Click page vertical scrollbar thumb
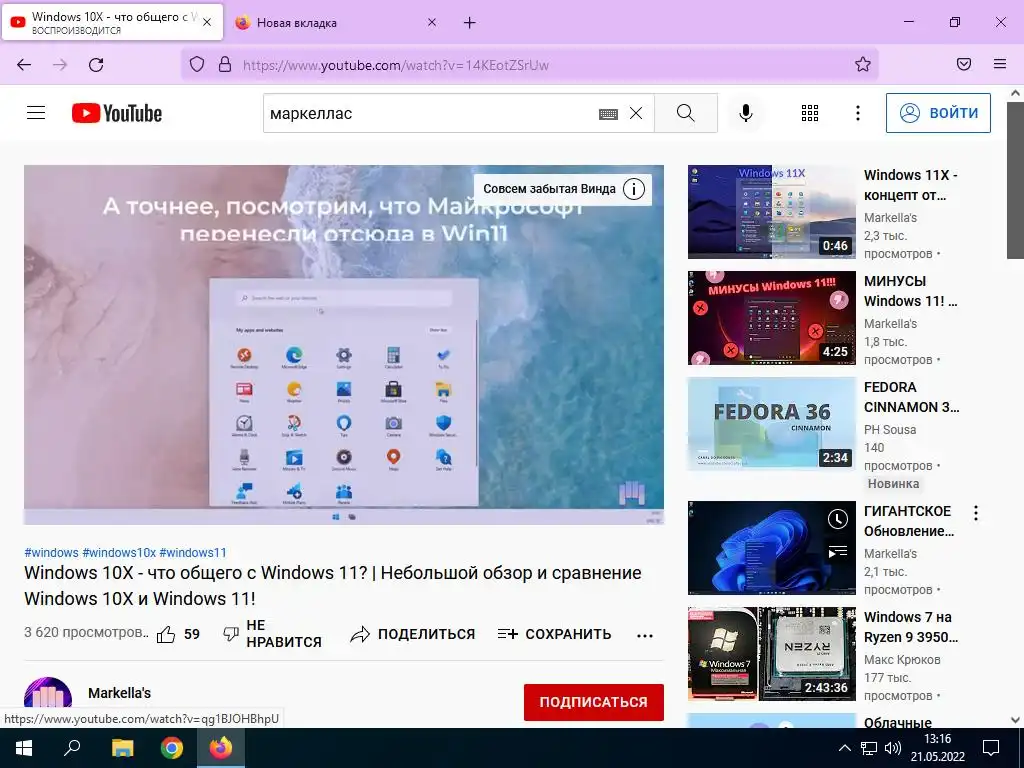 tap(1016, 180)
